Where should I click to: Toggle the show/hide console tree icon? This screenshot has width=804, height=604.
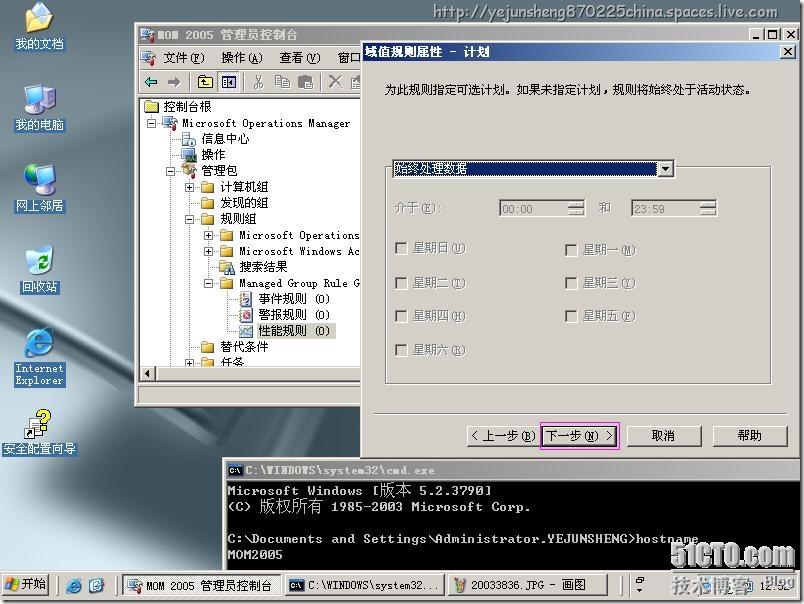pyautogui.click(x=229, y=82)
